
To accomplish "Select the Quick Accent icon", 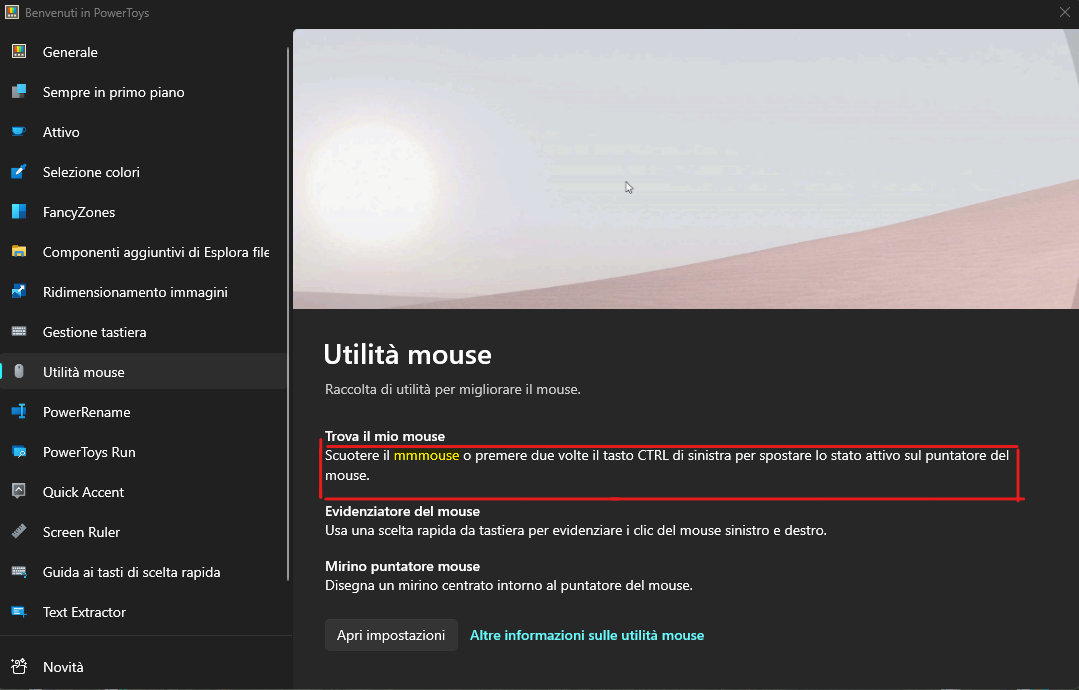I will pyautogui.click(x=19, y=491).
